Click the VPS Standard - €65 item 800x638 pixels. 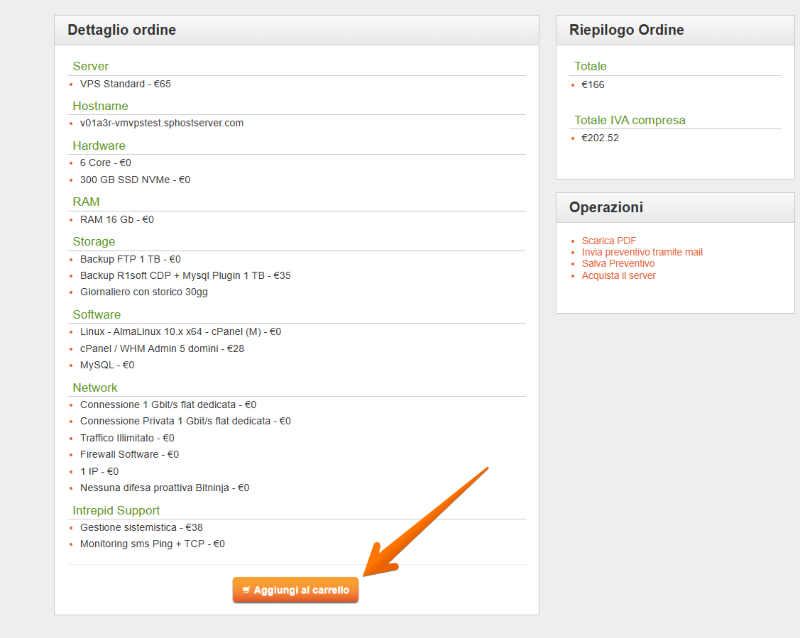coord(125,84)
